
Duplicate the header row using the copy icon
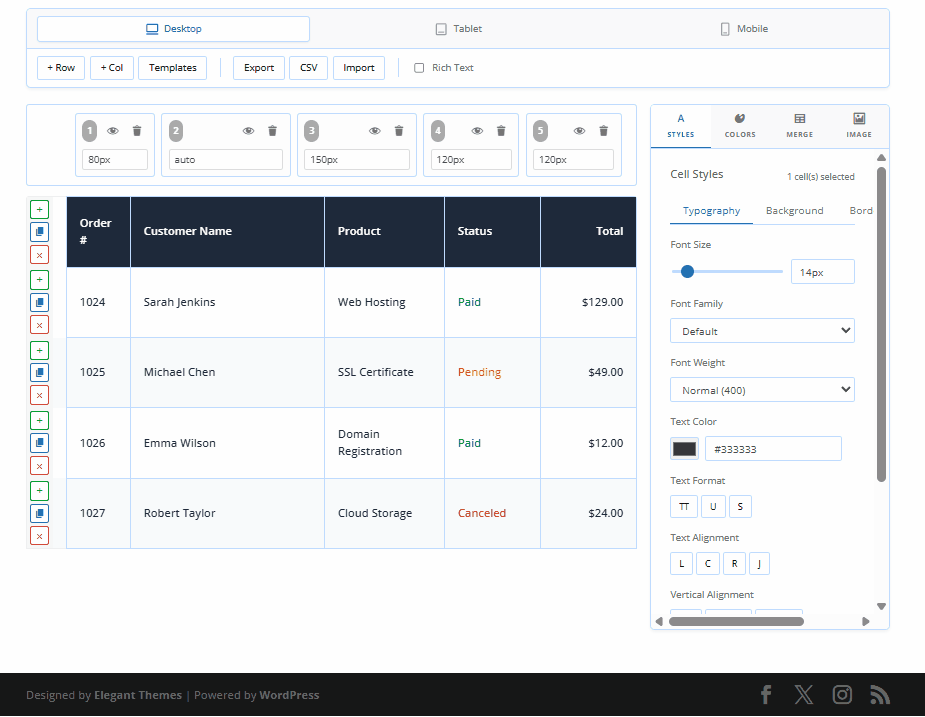(39, 232)
